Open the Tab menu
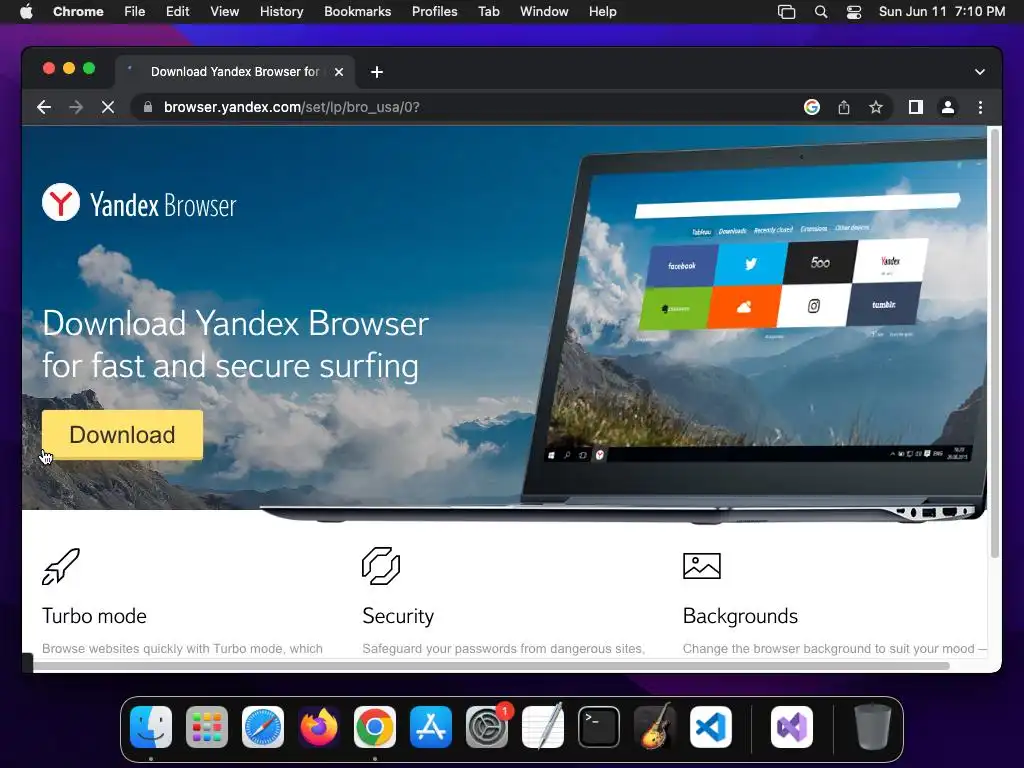This screenshot has width=1024, height=768. pyautogui.click(x=488, y=12)
